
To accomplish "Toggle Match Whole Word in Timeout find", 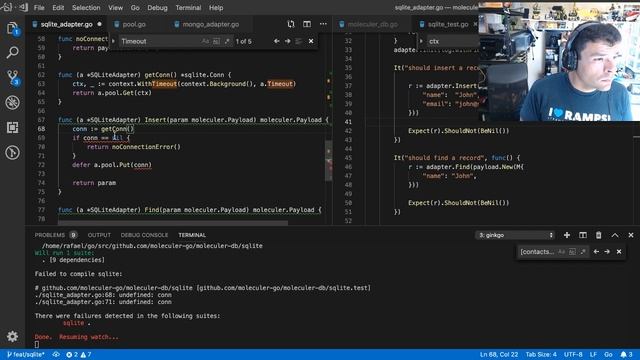I will click(216, 41).
